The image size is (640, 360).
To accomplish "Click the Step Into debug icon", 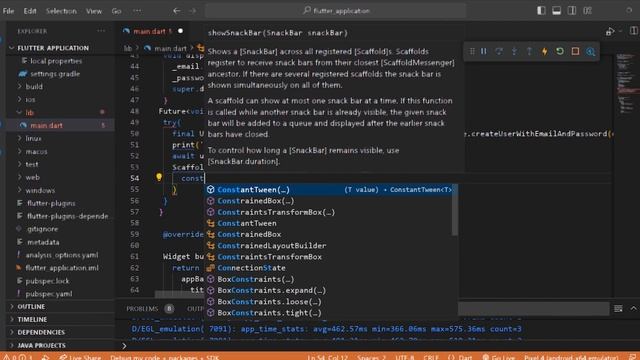I will (x=514, y=51).
